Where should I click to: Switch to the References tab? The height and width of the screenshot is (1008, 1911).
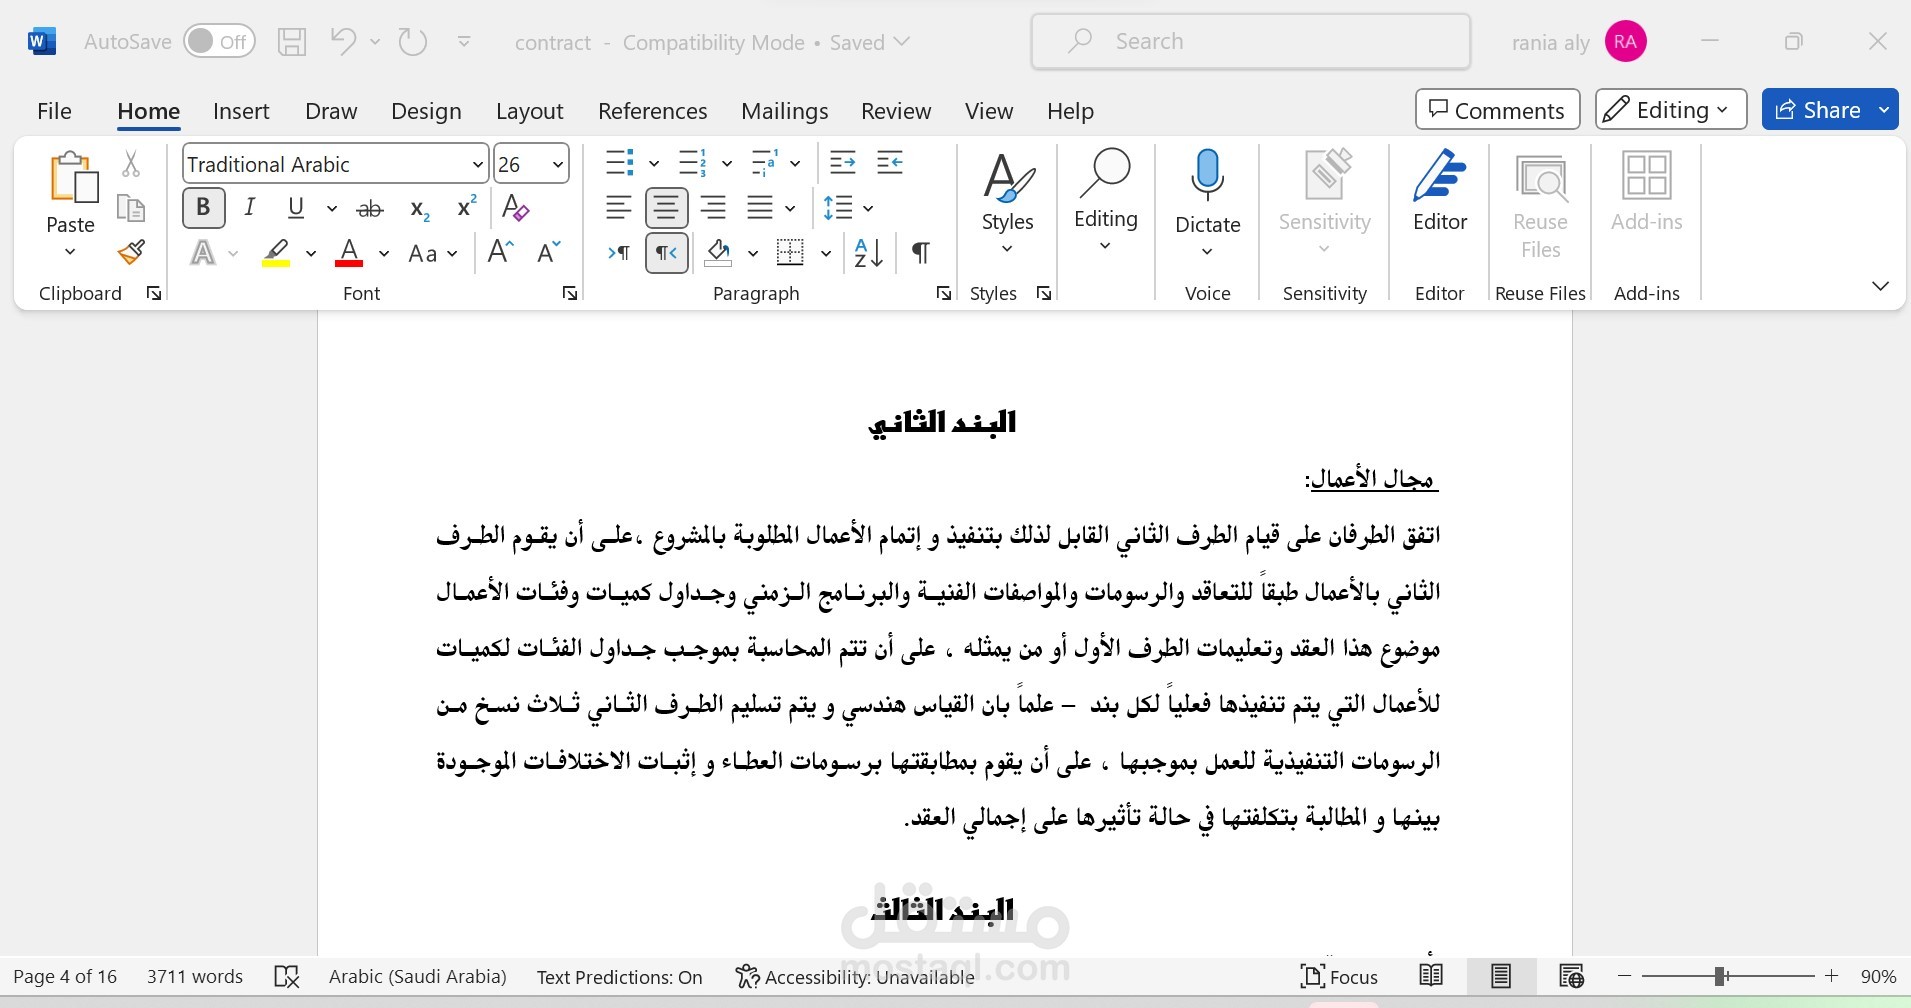click(x=652, y=111)
